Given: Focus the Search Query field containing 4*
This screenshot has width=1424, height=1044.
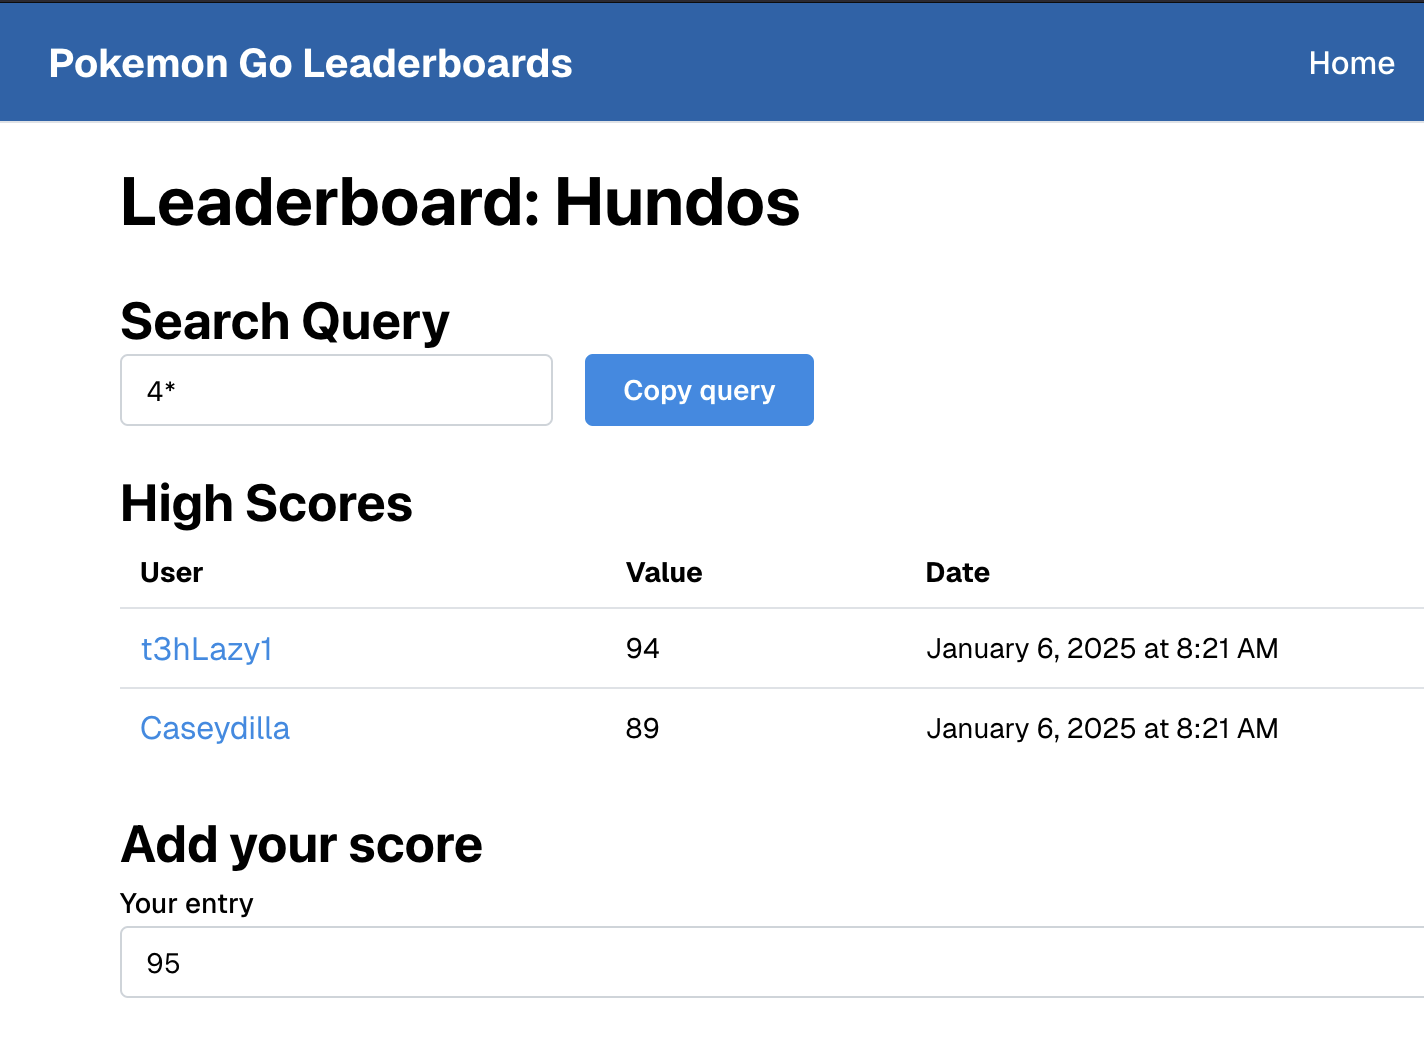Looking at the screenshot, I should coord(336,390).
